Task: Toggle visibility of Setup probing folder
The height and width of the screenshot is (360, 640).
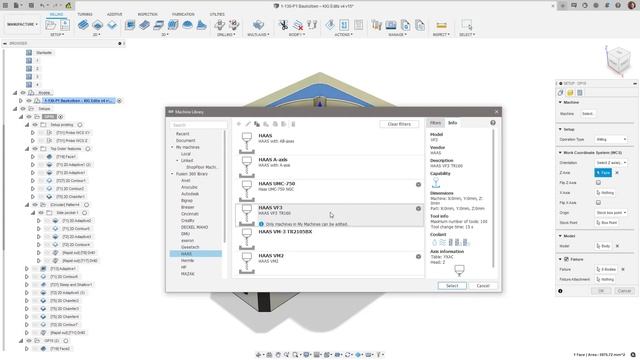Action: 35,124
